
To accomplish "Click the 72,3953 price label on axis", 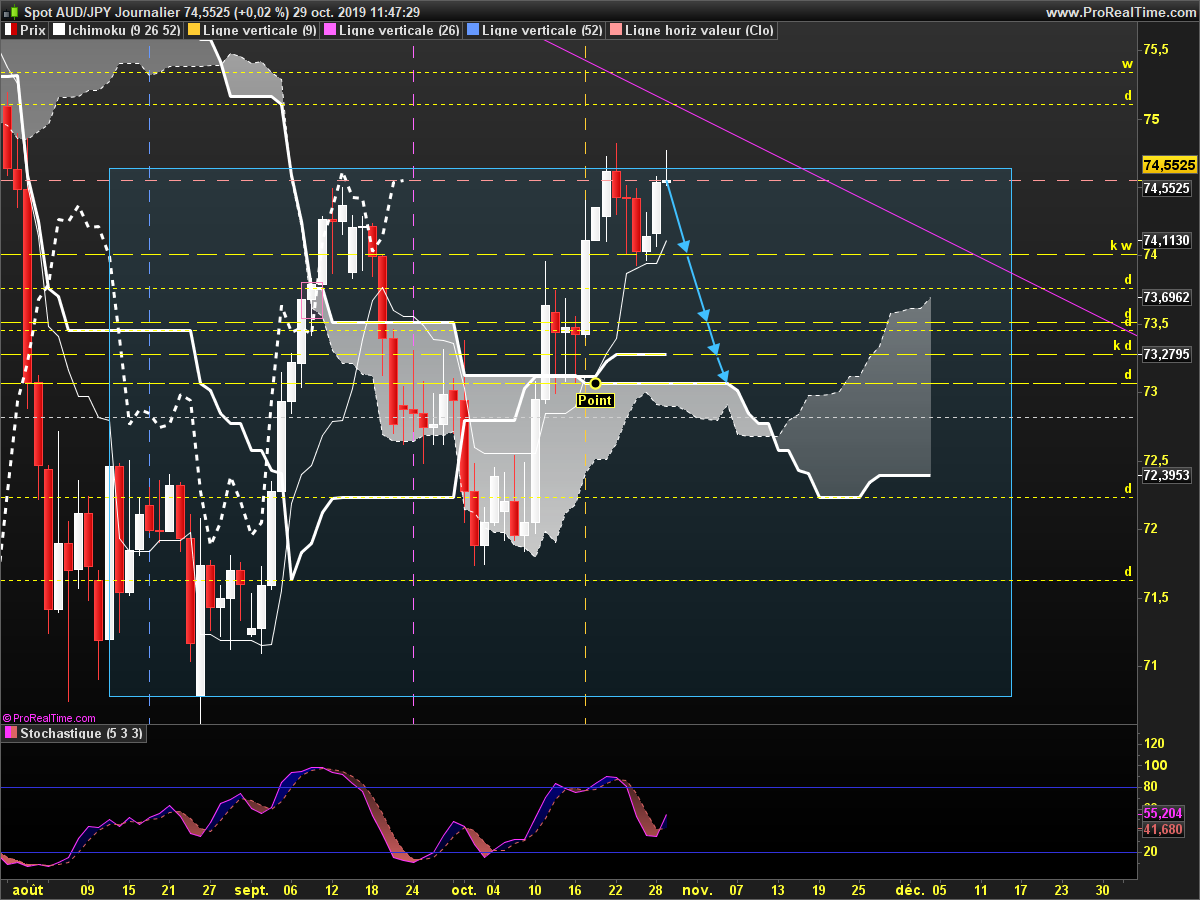I will point(1166,476).
